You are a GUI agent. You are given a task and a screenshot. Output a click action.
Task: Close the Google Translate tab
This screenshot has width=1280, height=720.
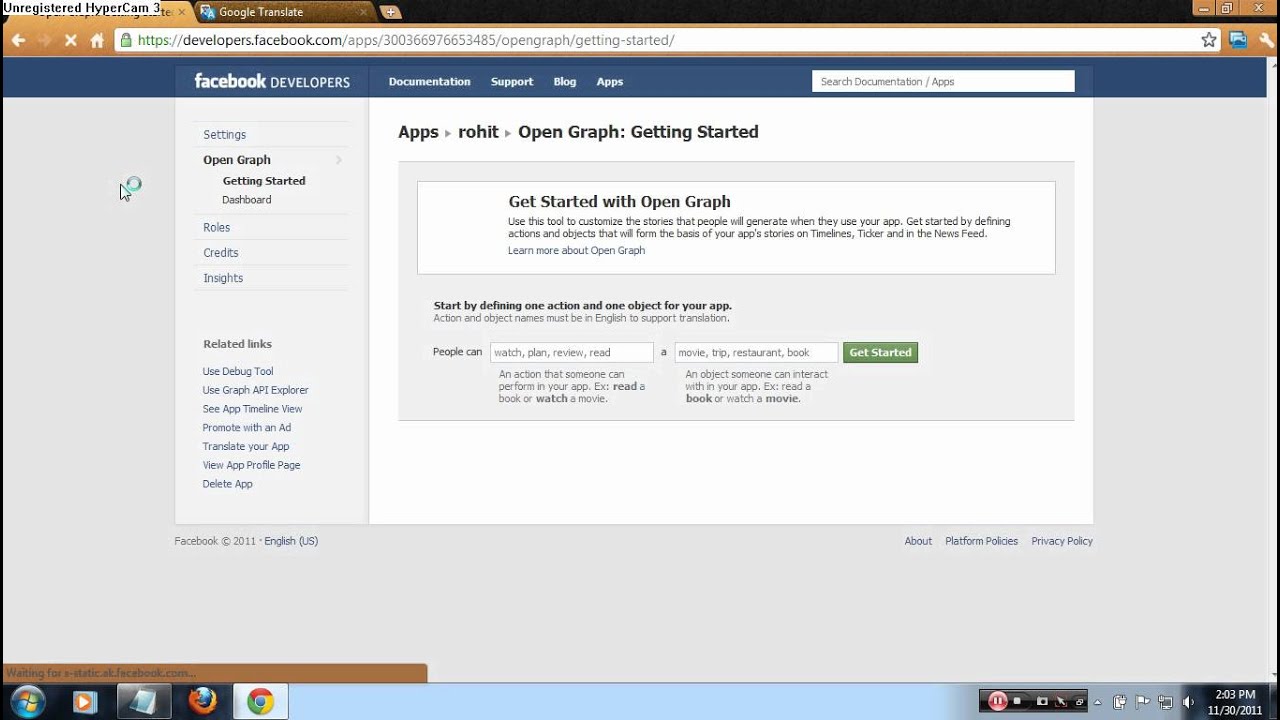coord(364,12)
